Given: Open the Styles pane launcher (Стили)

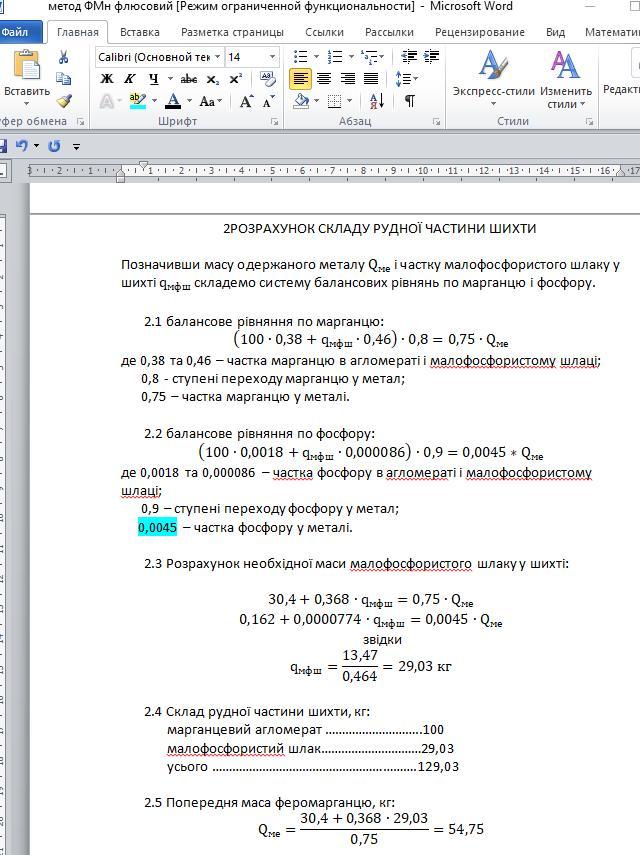Looking at the screenshot, I should pyautogui.click(x=589, y=122).
